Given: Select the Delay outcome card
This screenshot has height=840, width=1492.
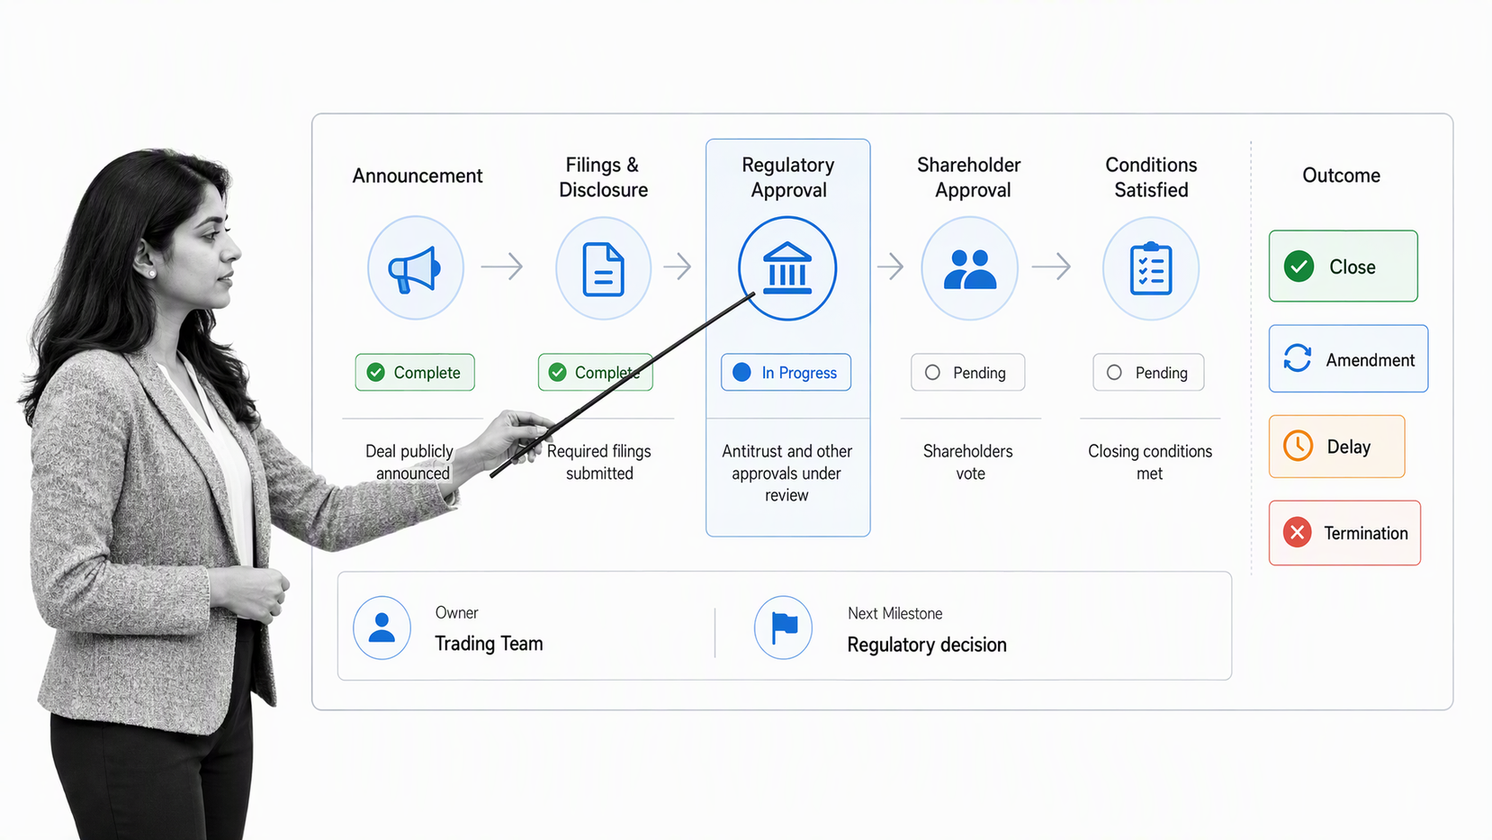Looking at the screenshot, I should (x=1337, y=446).
